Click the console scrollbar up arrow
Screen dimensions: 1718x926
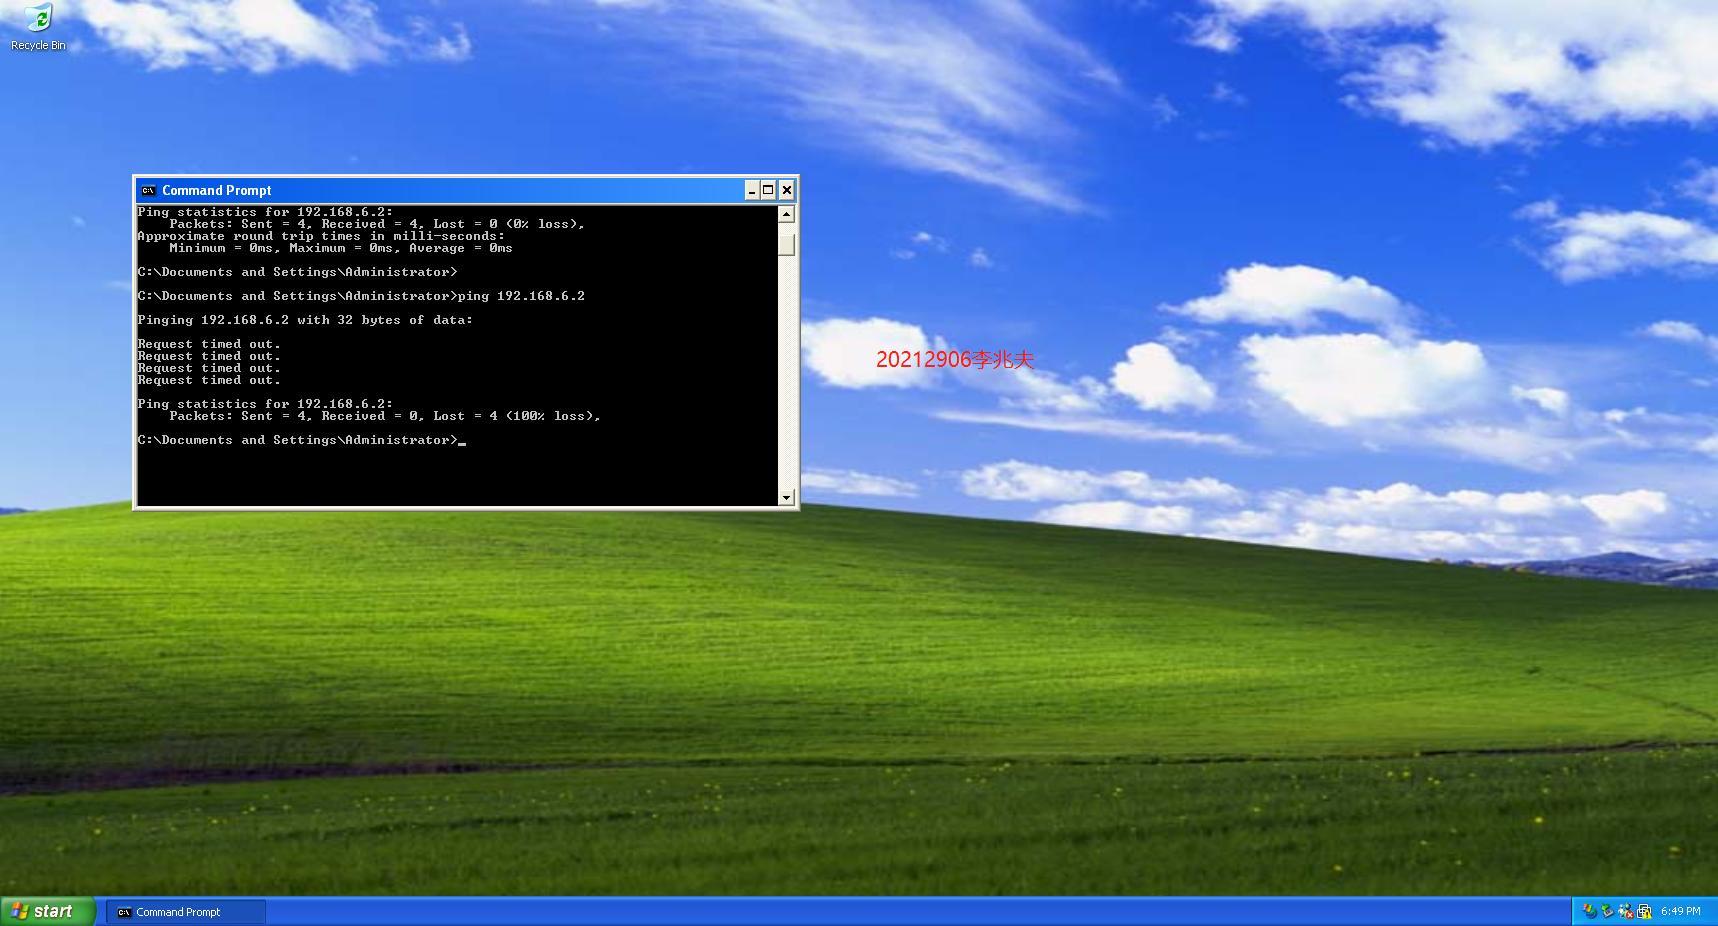(787, 214)
